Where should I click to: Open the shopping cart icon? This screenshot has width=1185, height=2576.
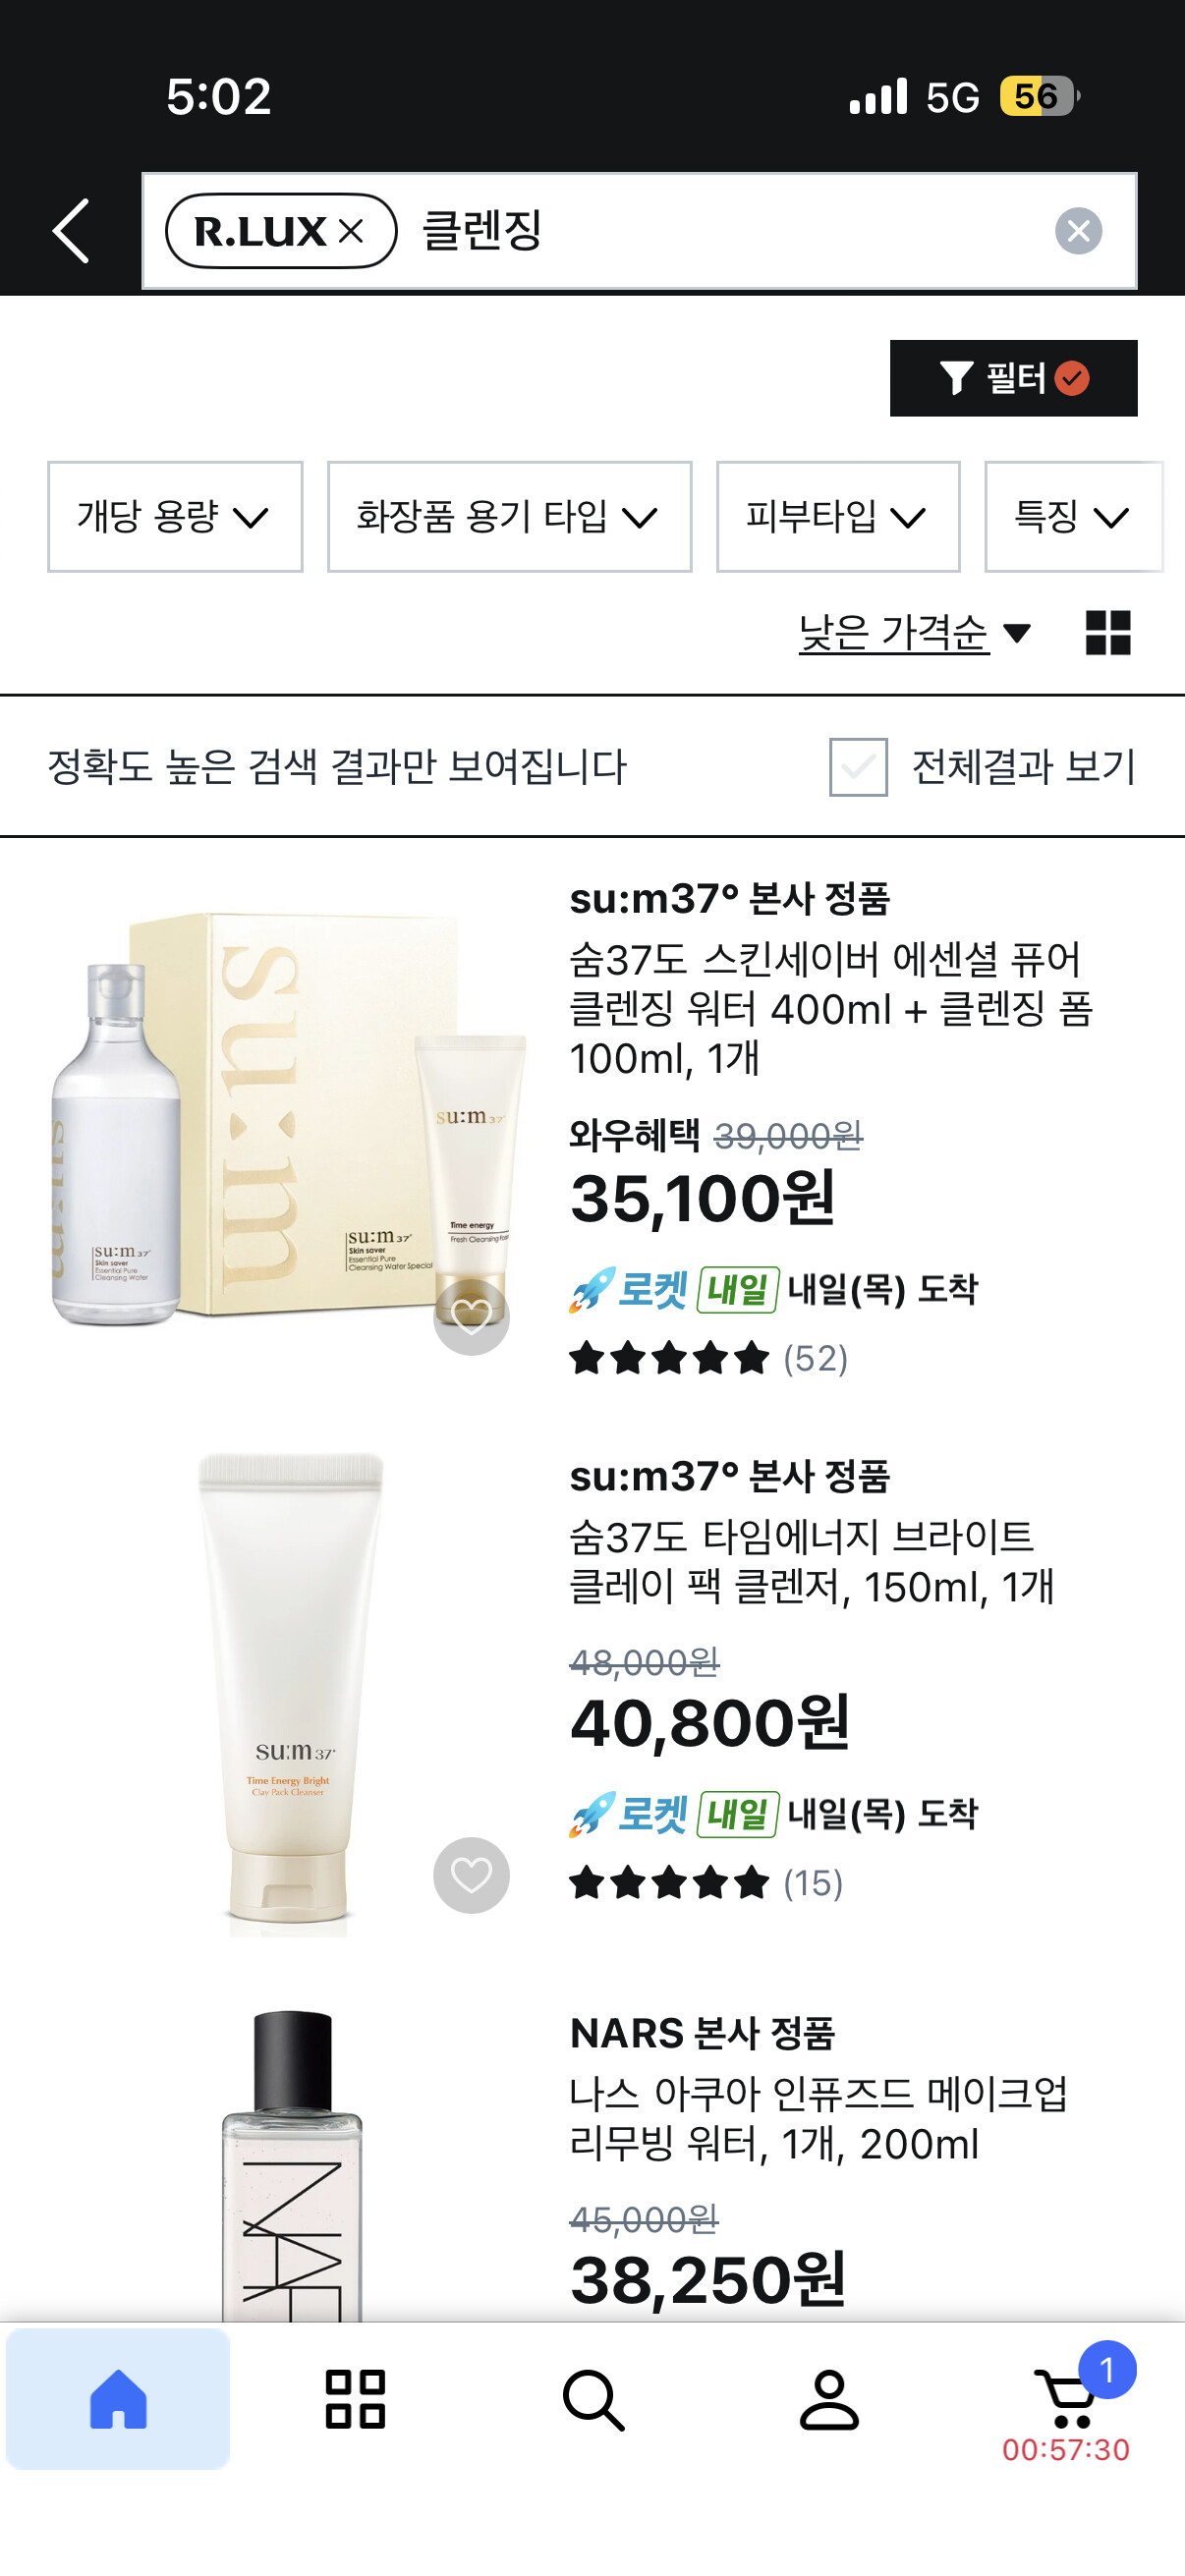tap(1066, 2398)
